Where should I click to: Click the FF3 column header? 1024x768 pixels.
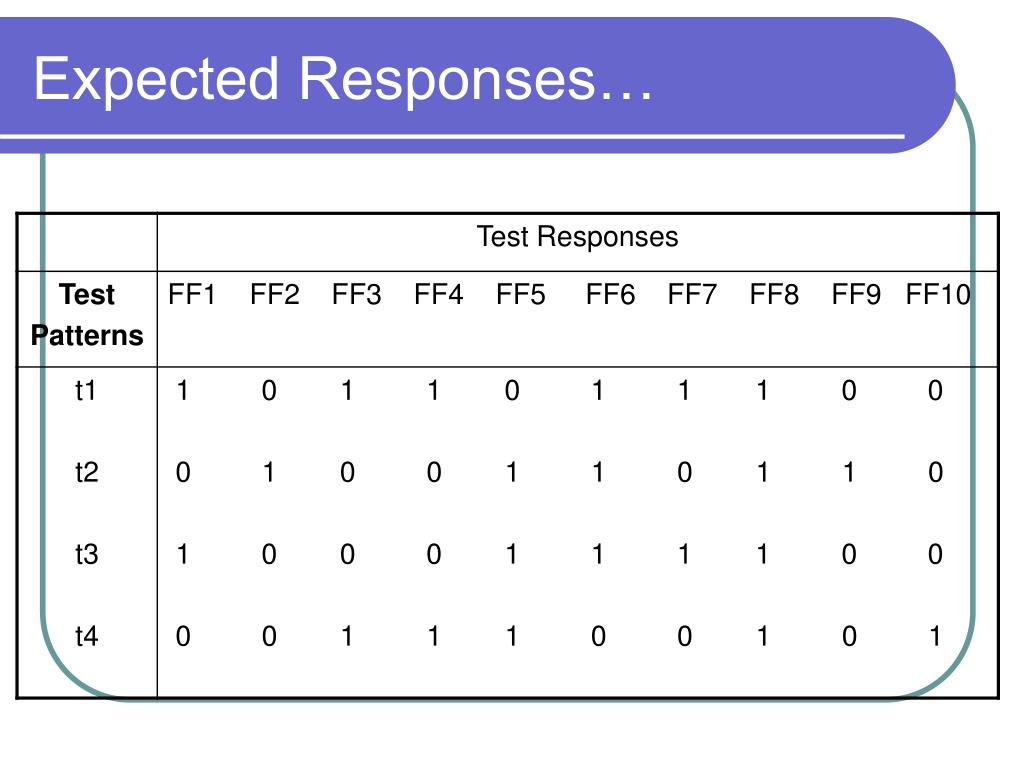(357, 295)
